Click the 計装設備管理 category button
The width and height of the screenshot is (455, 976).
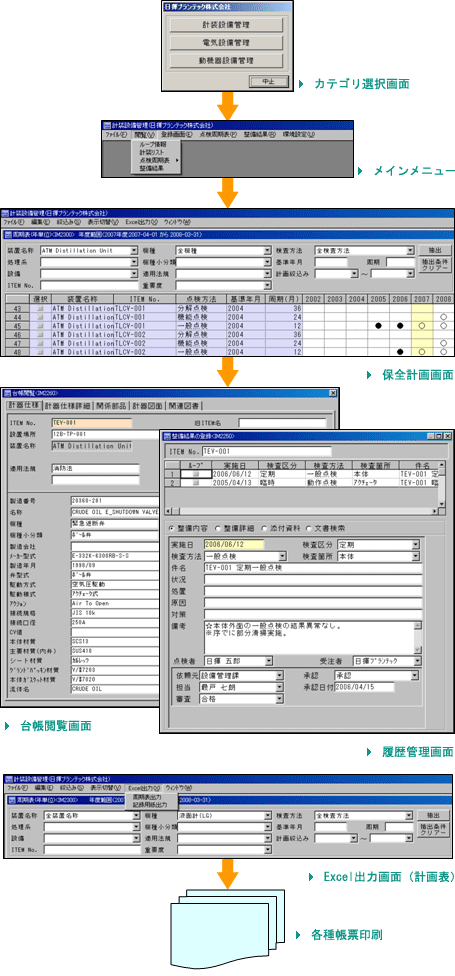(226, 24)
